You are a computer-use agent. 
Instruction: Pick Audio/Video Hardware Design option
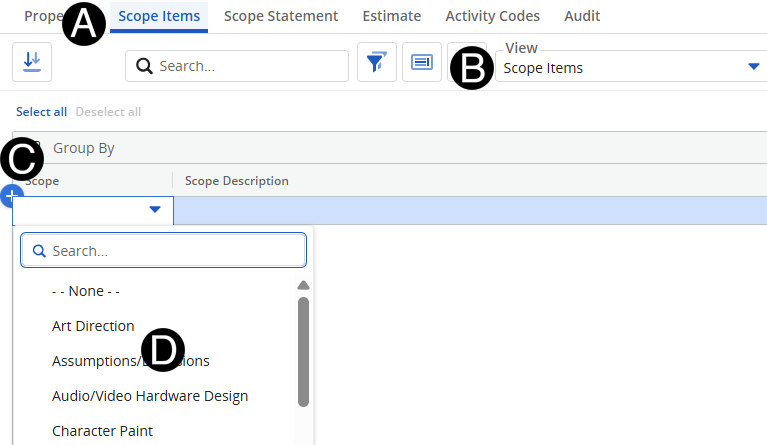coord(150,396)
